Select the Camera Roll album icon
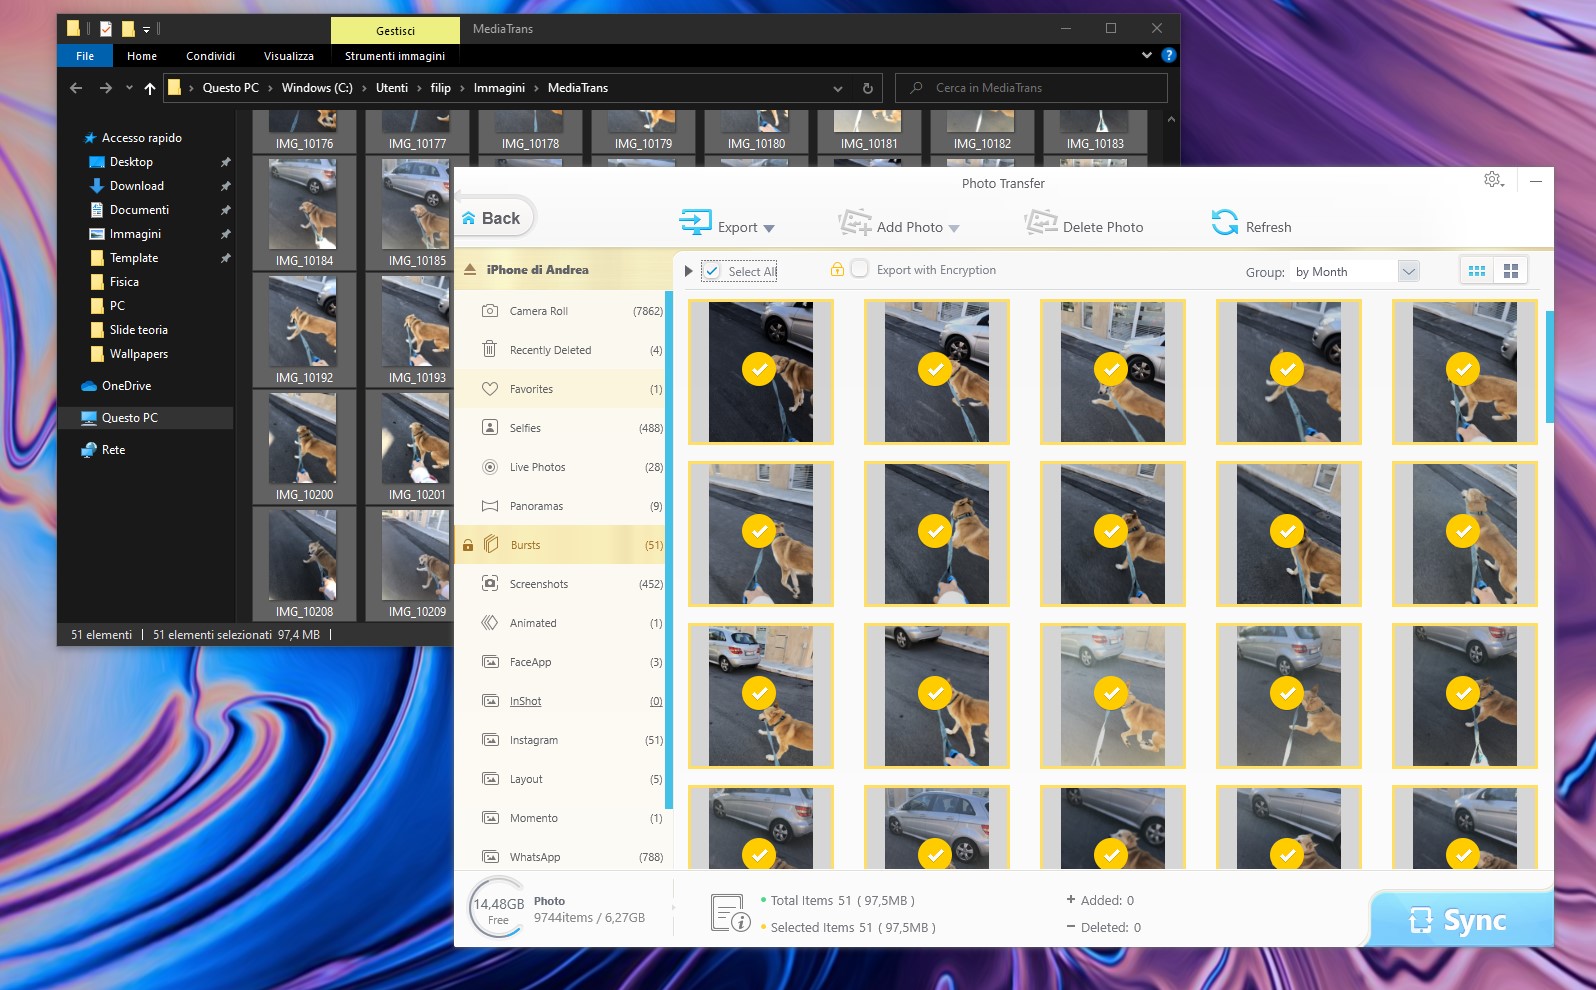1596x990 pixels. [490, 311]
